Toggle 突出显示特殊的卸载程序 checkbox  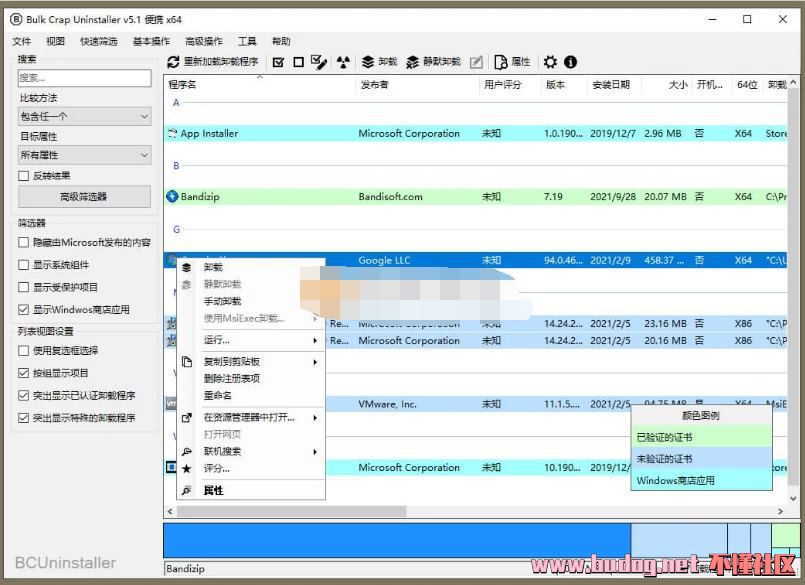[23, 418]
